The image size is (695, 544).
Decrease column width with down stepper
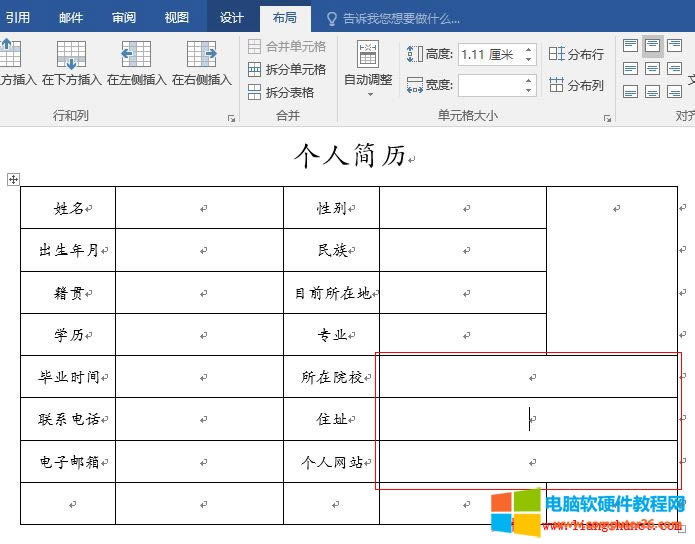pyautogui.click(x=528, y=90)
